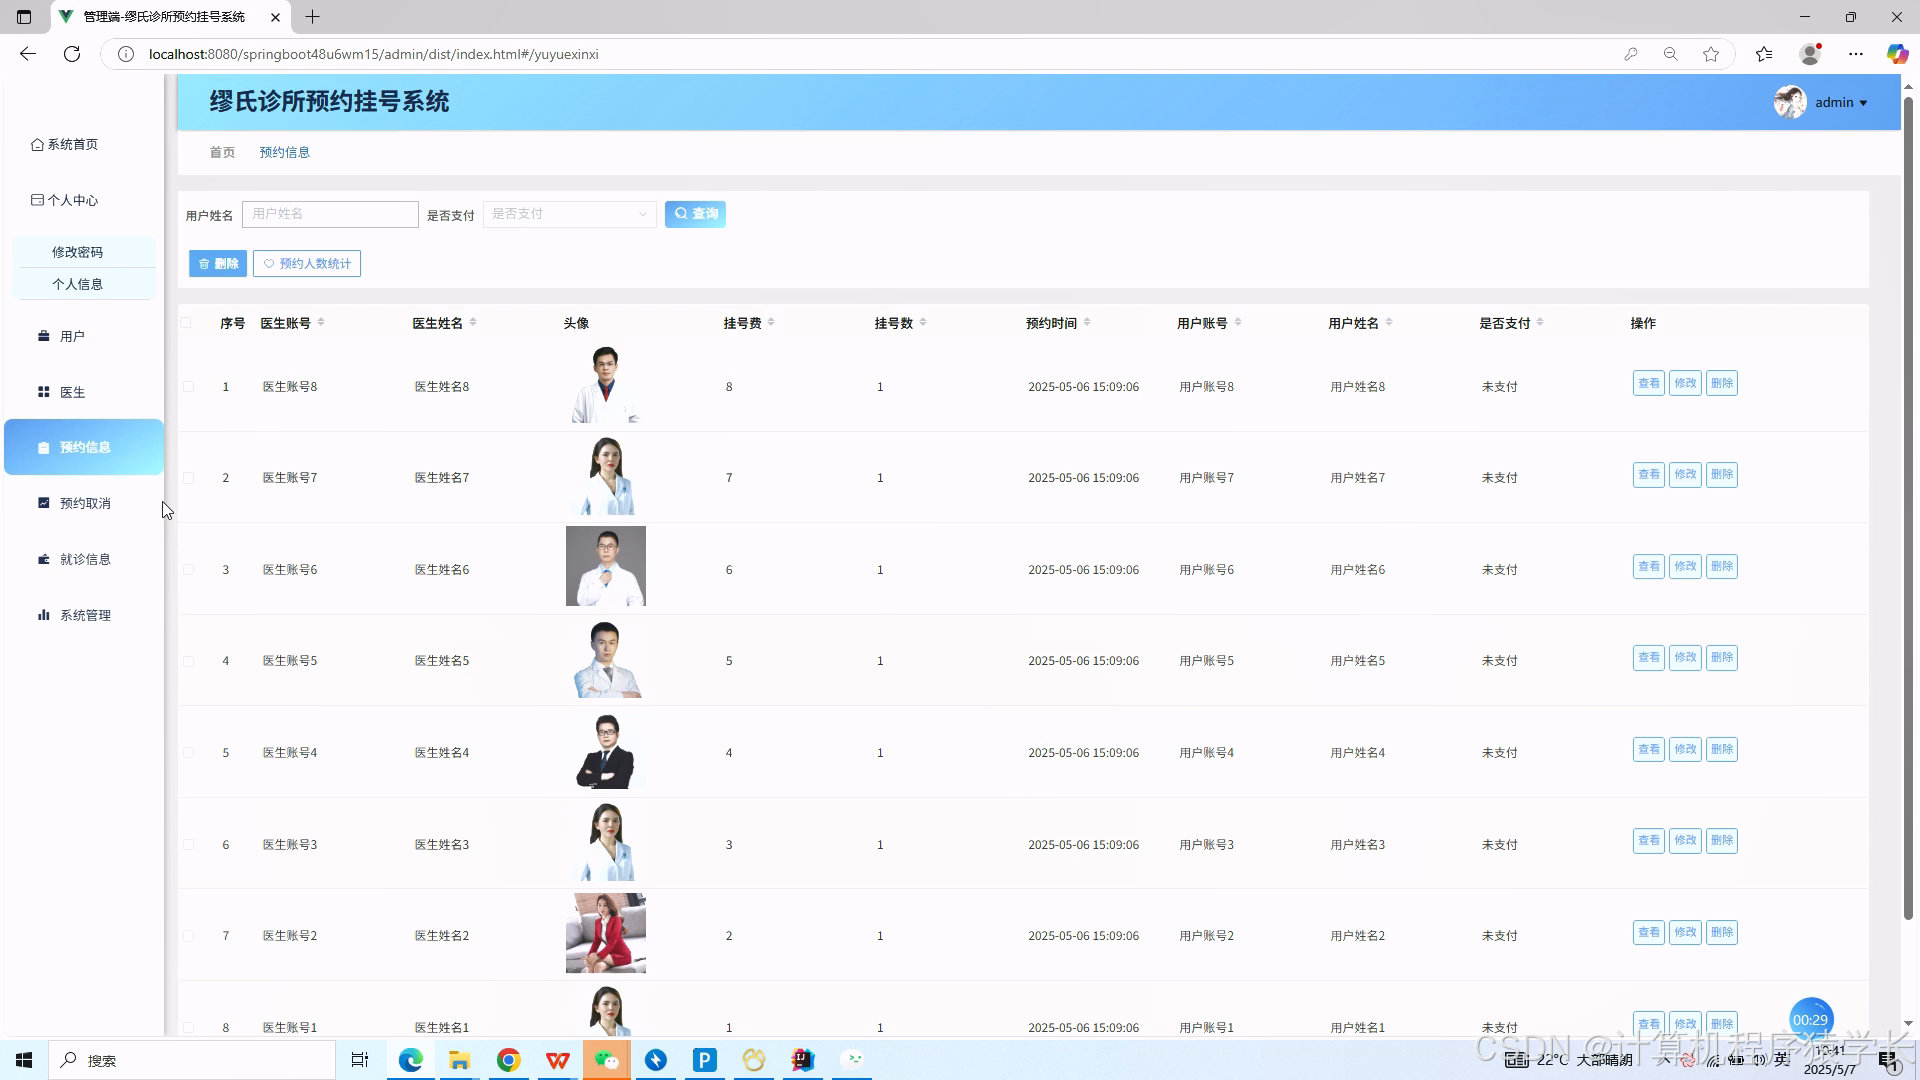The width and height of the screenshot is (1920, 1080).
Task: Select the 医生 management sidebar item
Action: tap(70, 392)
